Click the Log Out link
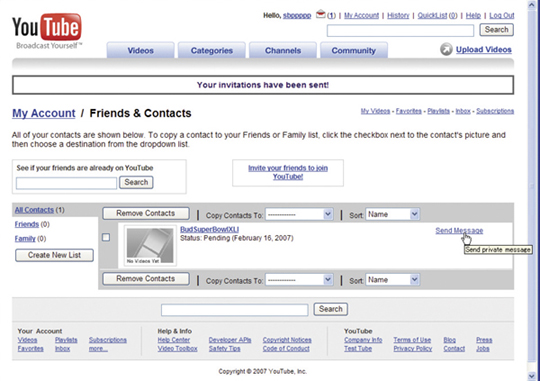The width and height of the screenshot is (540, 381). pyautogui.click(x=502, y=16)
